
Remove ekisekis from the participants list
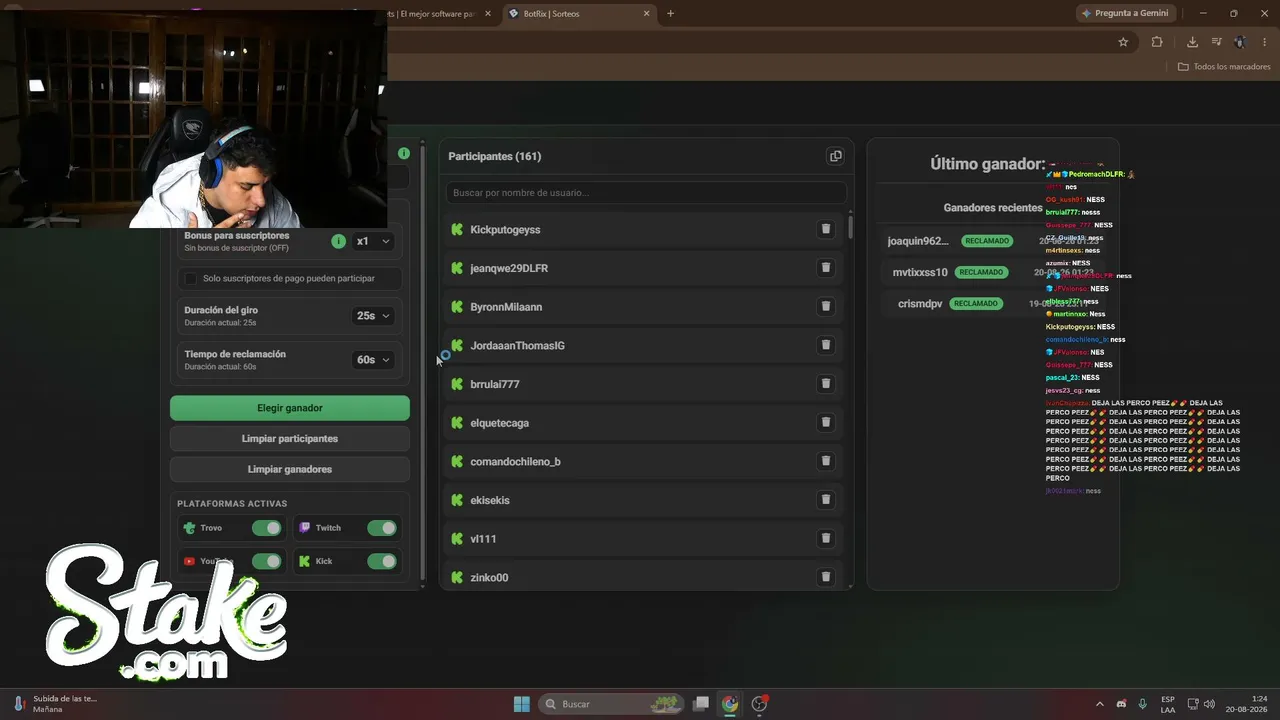coord(826,500)
